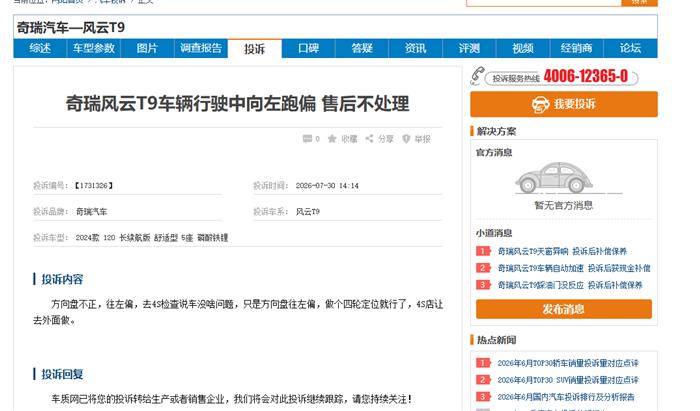Click the hotline number 4006-12365-0
The height and width of the screenshot is (411, 700).
tap(586, 76)
